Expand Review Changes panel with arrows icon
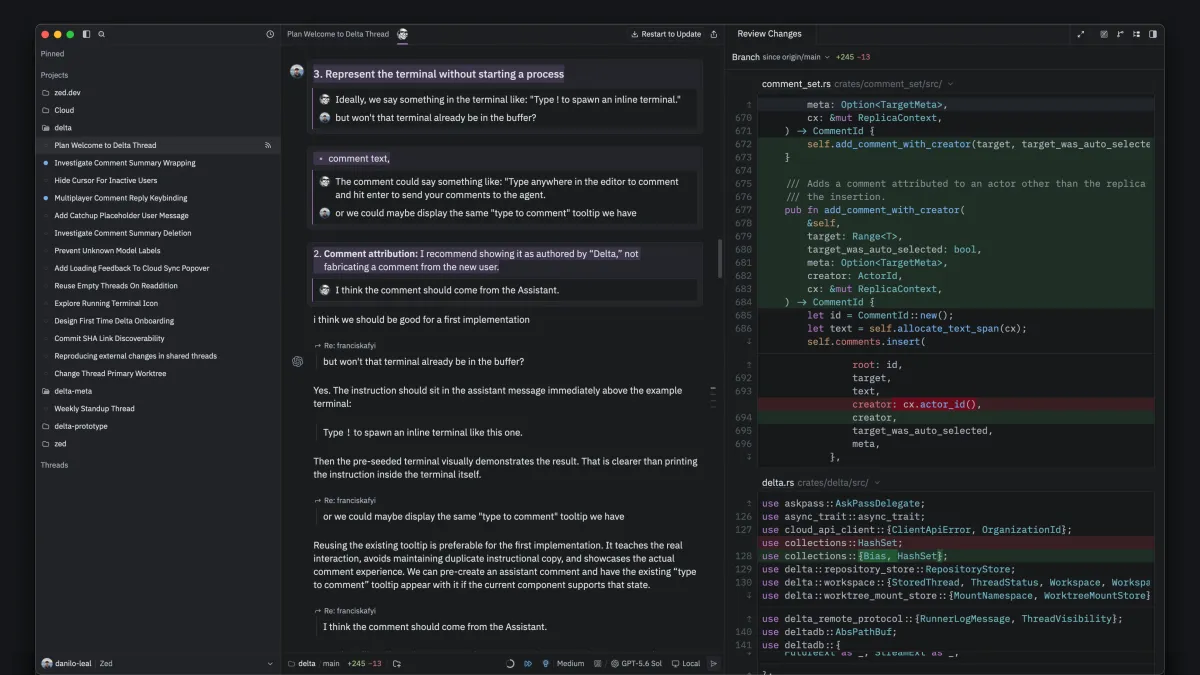The width and height of the screenshot is (1200, 675). pyautogui.click(x=1081, y=34)
